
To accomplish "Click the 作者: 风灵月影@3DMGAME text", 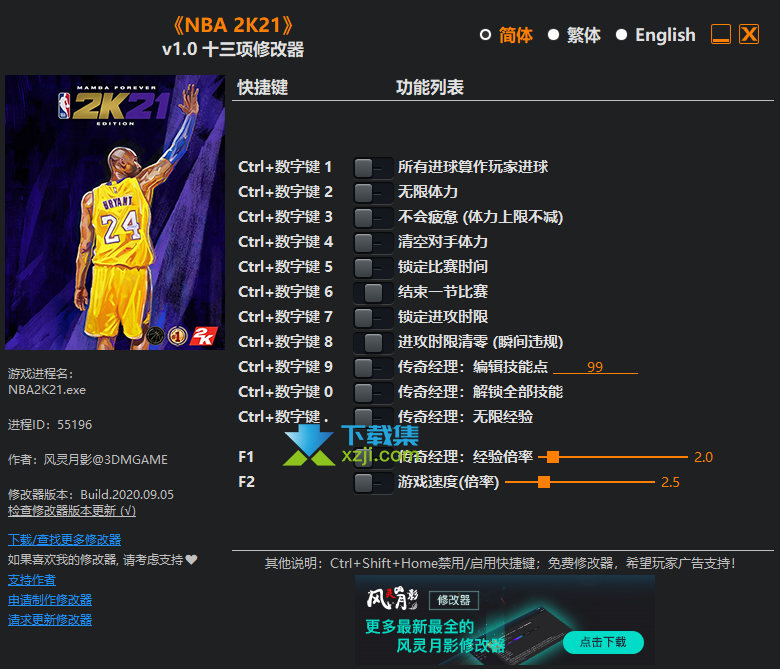I will coord(88,460).
